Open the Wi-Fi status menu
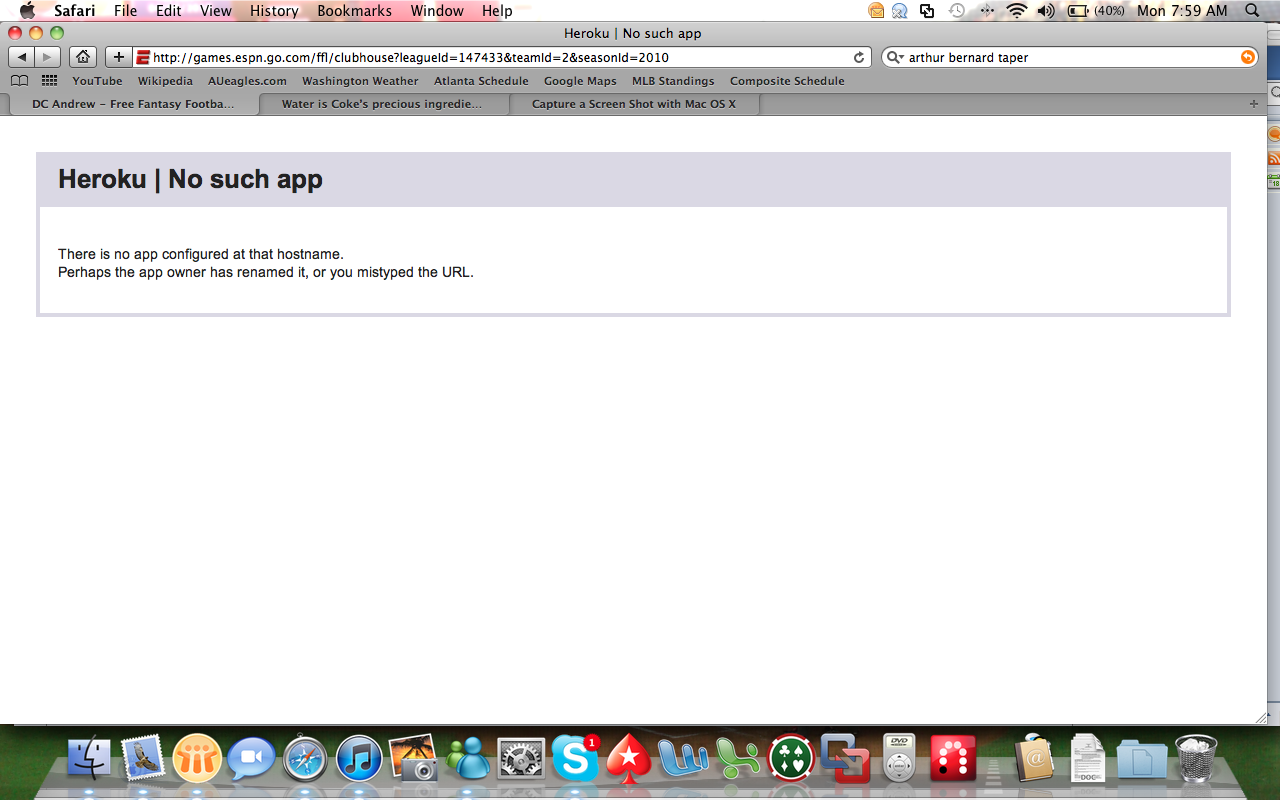 click(1017, 11)
